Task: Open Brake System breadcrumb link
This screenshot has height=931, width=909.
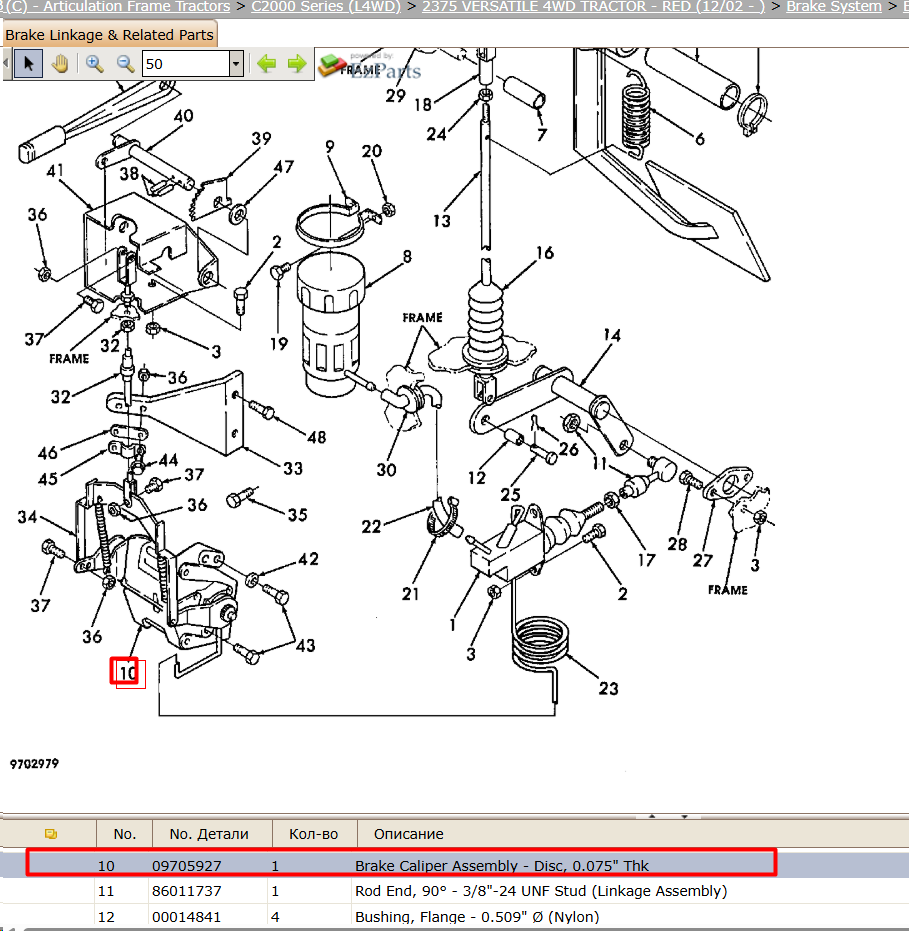Action: tap(834, 7)
